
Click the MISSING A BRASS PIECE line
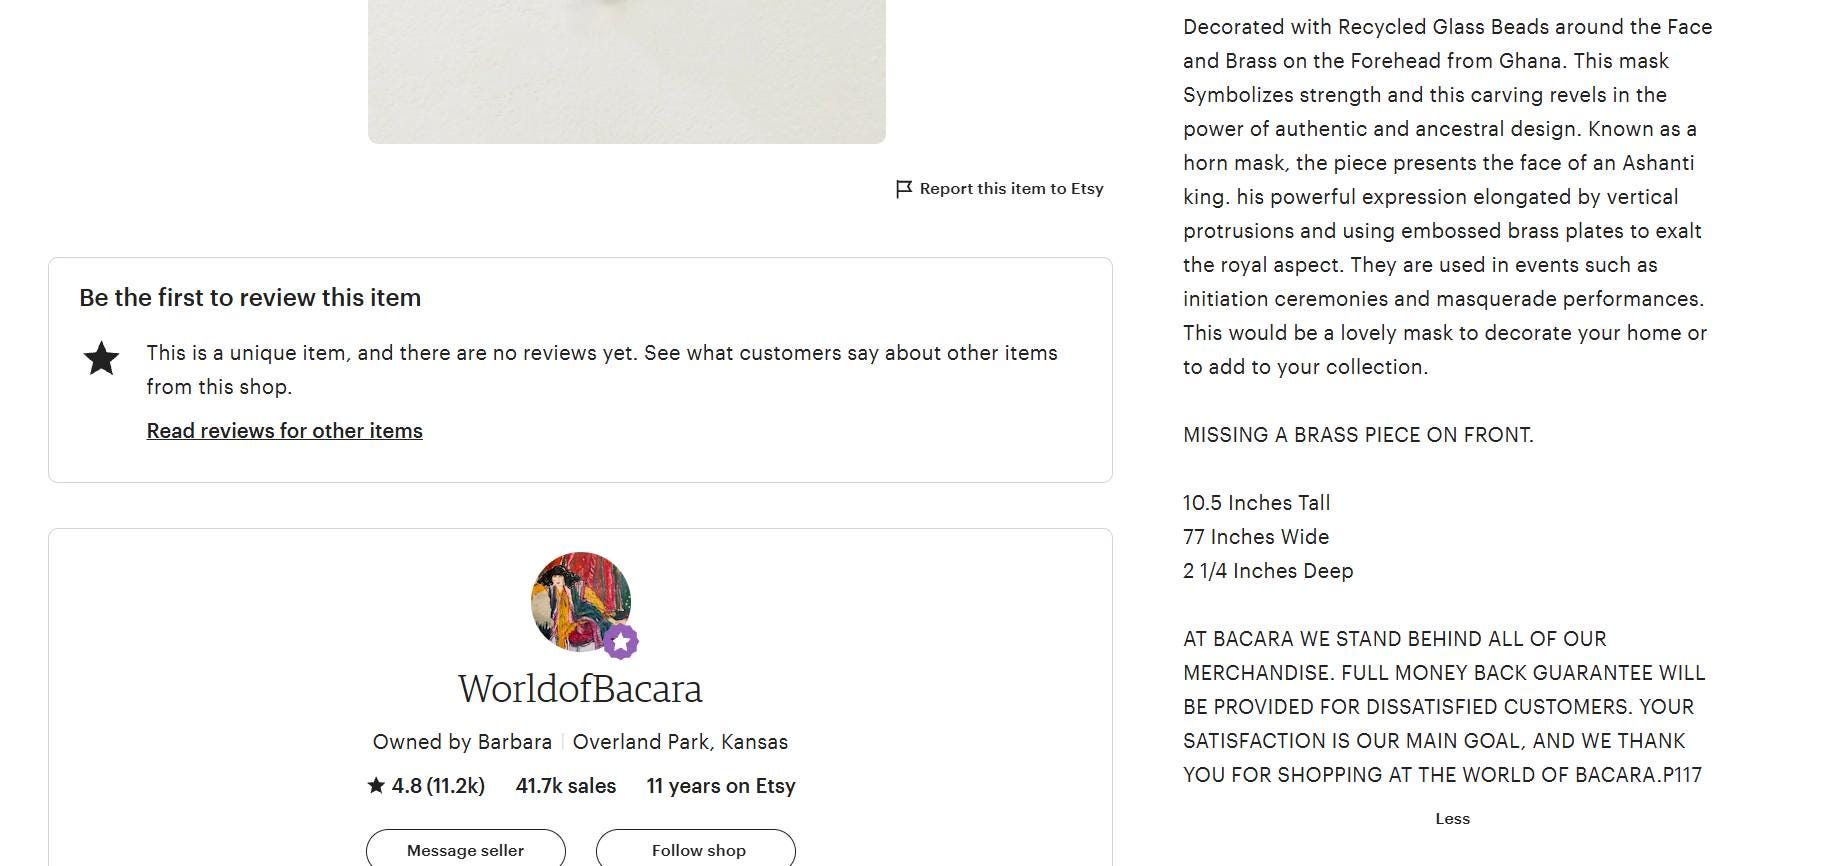point(1358,435)
